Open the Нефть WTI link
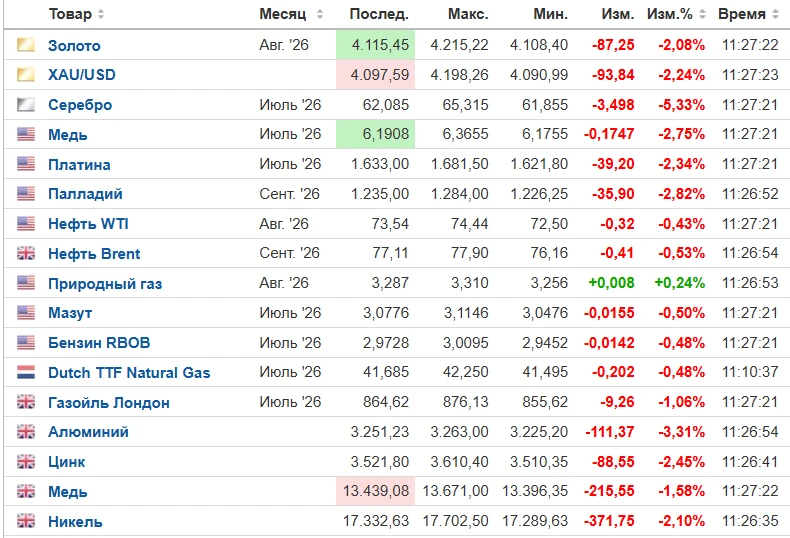 (x=88, y=224)
